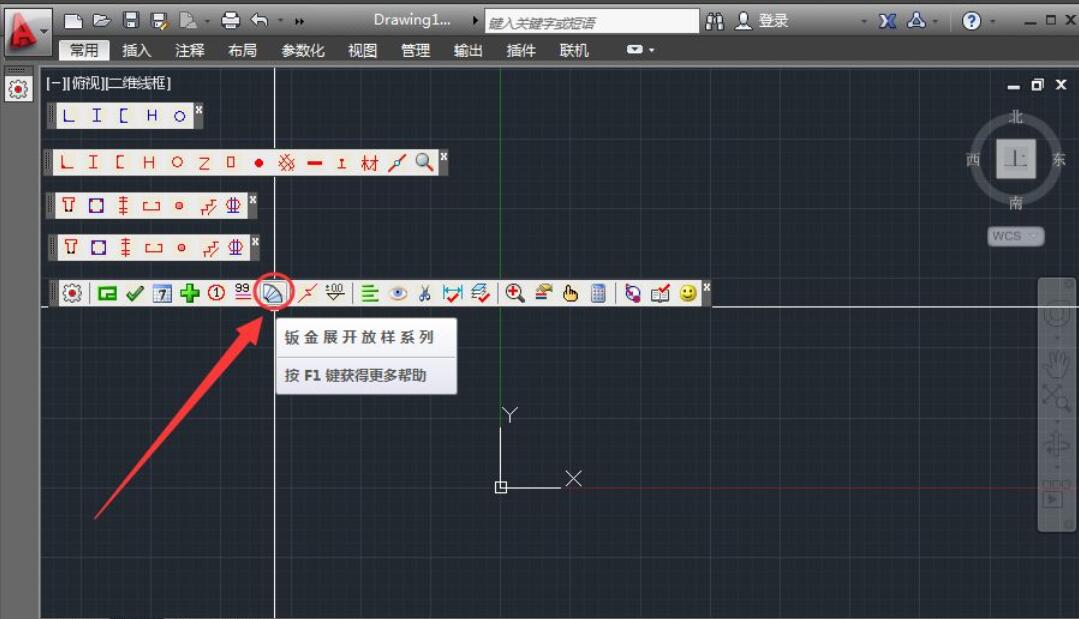The height and width of the screenshot is (619, 1079).
Task: Toggle the eye icon on the plugin toolbar
Action: tap(397, 292)
